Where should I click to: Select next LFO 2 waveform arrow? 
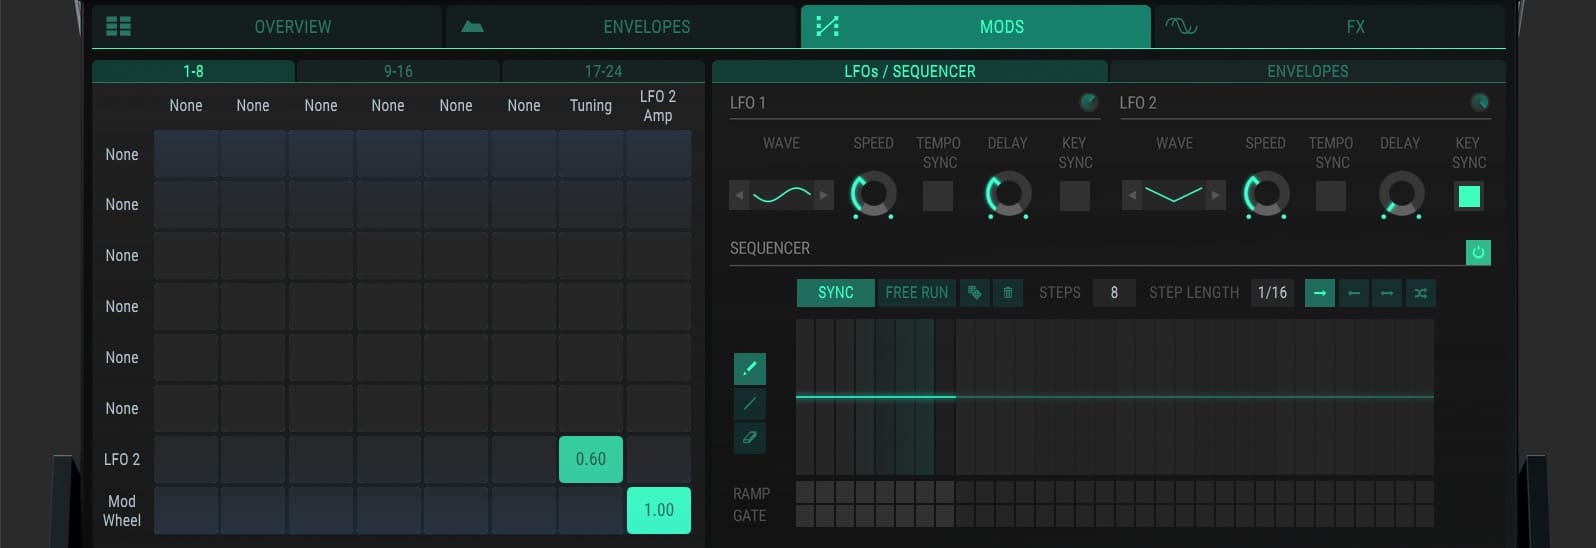click(1215, 195)
